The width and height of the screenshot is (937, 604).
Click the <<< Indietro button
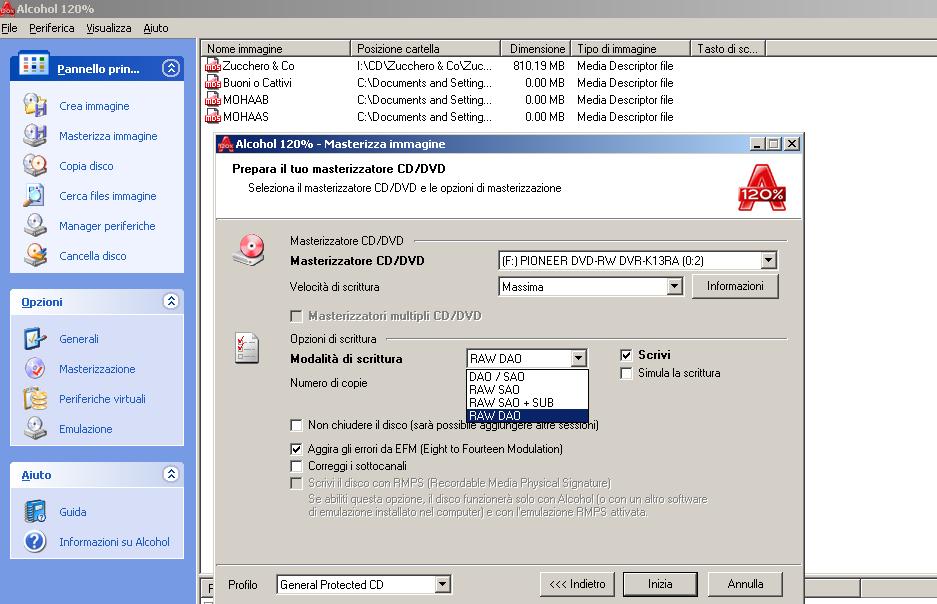pos(577,584)
